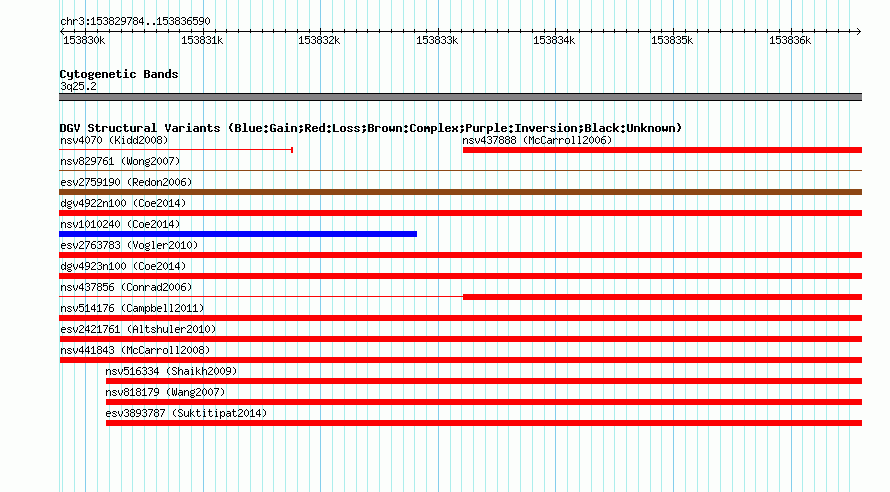Image resolution: width=890 pixels, height=492 pixels.
Task: Click the 153836k ruler tick label
Action: pos(790,40)
